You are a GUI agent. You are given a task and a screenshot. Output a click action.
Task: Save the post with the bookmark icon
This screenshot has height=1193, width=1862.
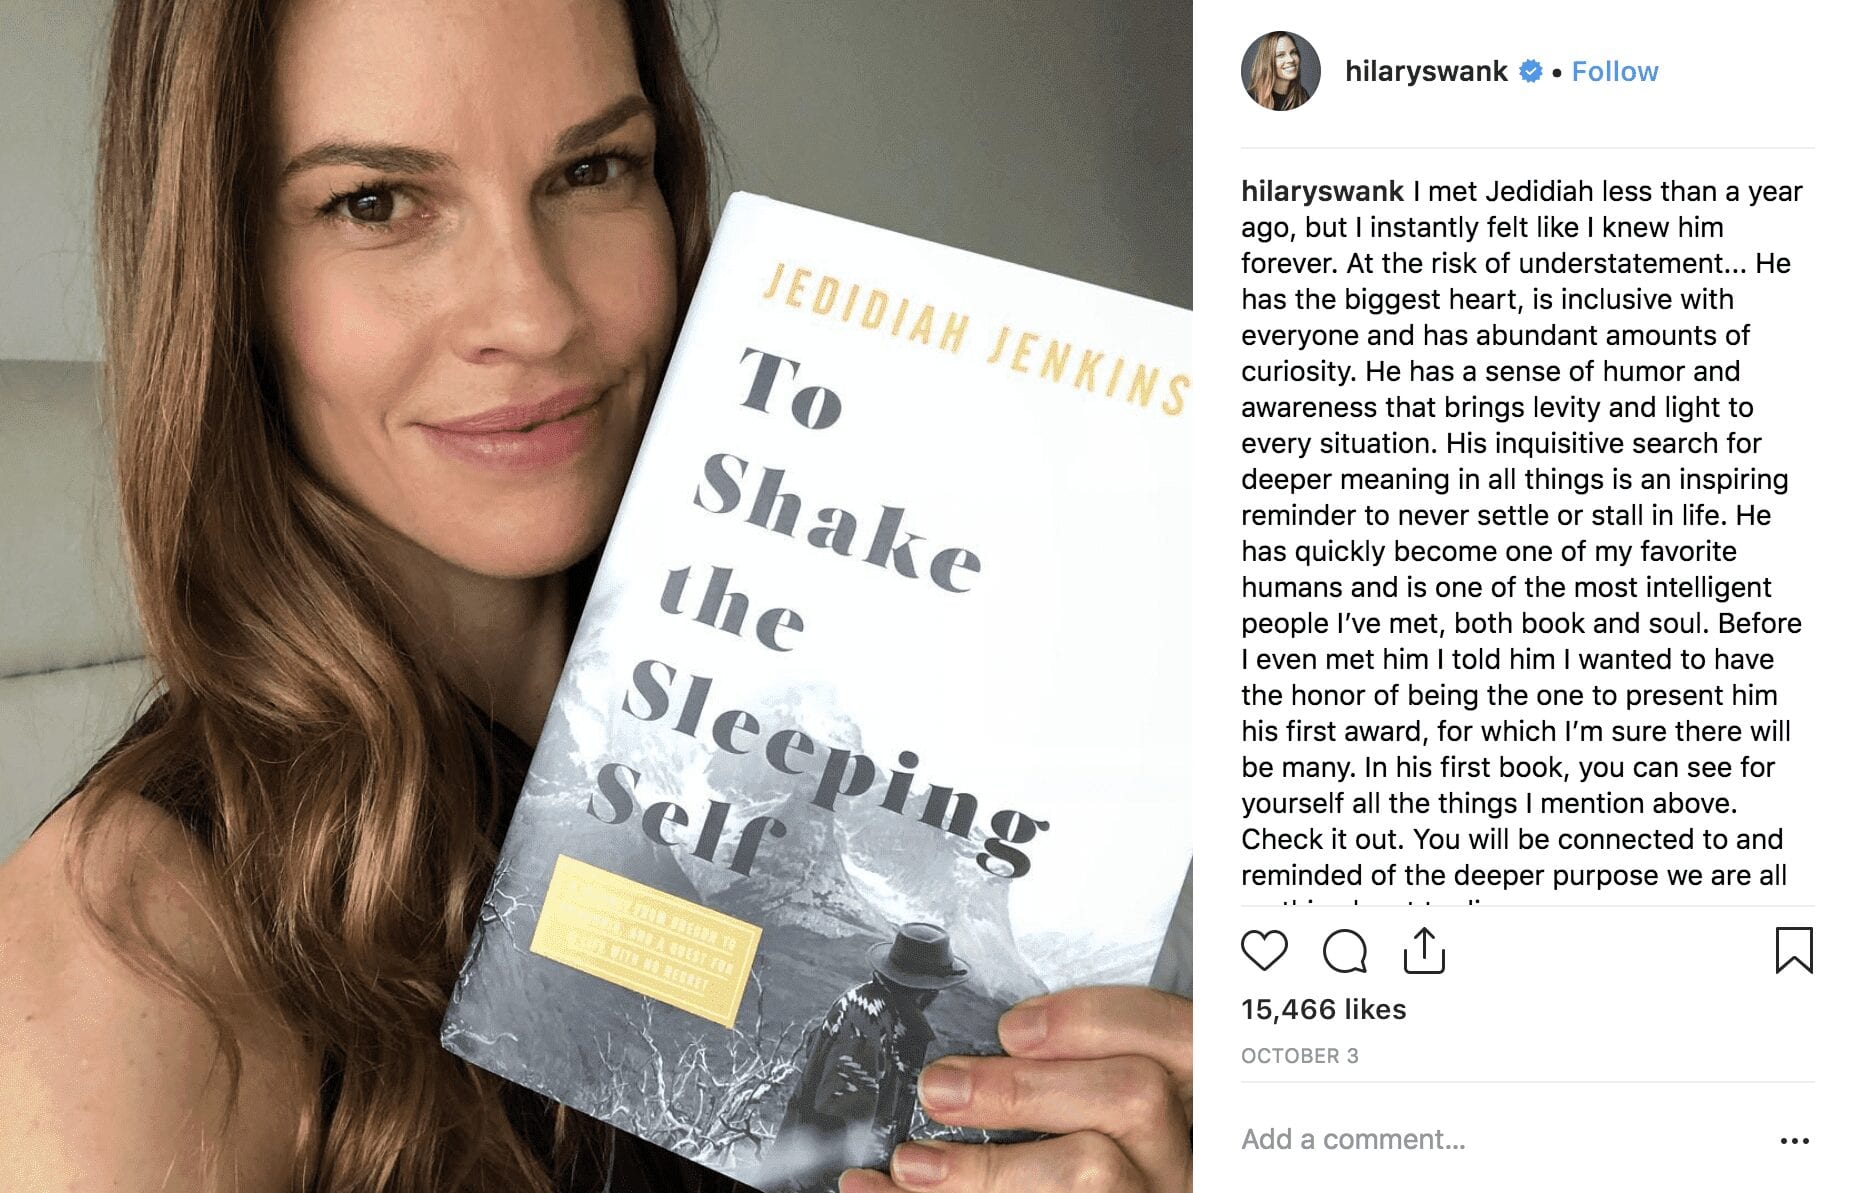pyautogui.click(x=1794, y=950)
